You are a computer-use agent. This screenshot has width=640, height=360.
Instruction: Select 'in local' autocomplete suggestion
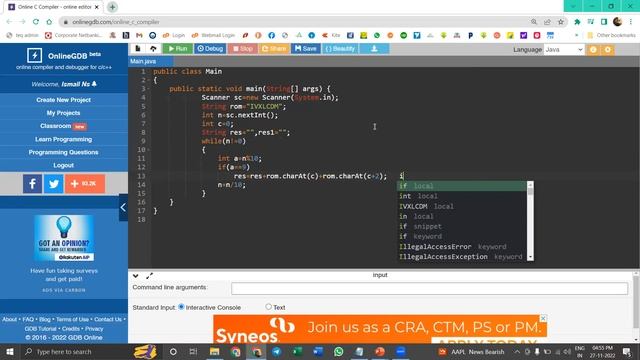click(462, 216)
